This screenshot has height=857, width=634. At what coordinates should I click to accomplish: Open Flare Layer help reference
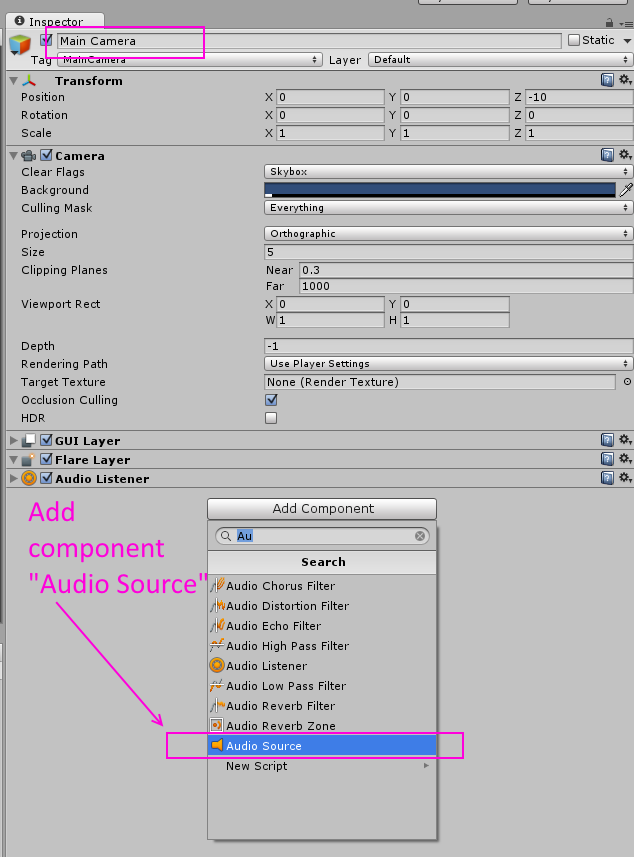coord(607,459)
